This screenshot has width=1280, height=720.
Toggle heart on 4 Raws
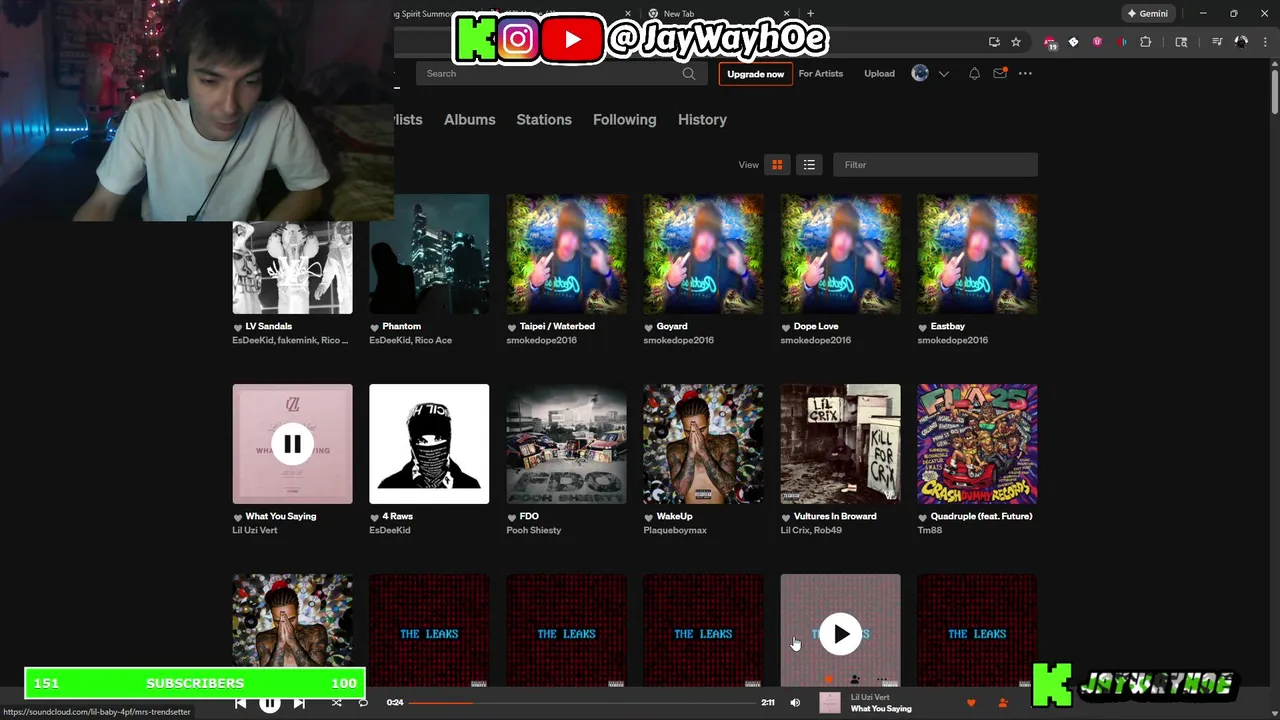click(x=374, y=517)
